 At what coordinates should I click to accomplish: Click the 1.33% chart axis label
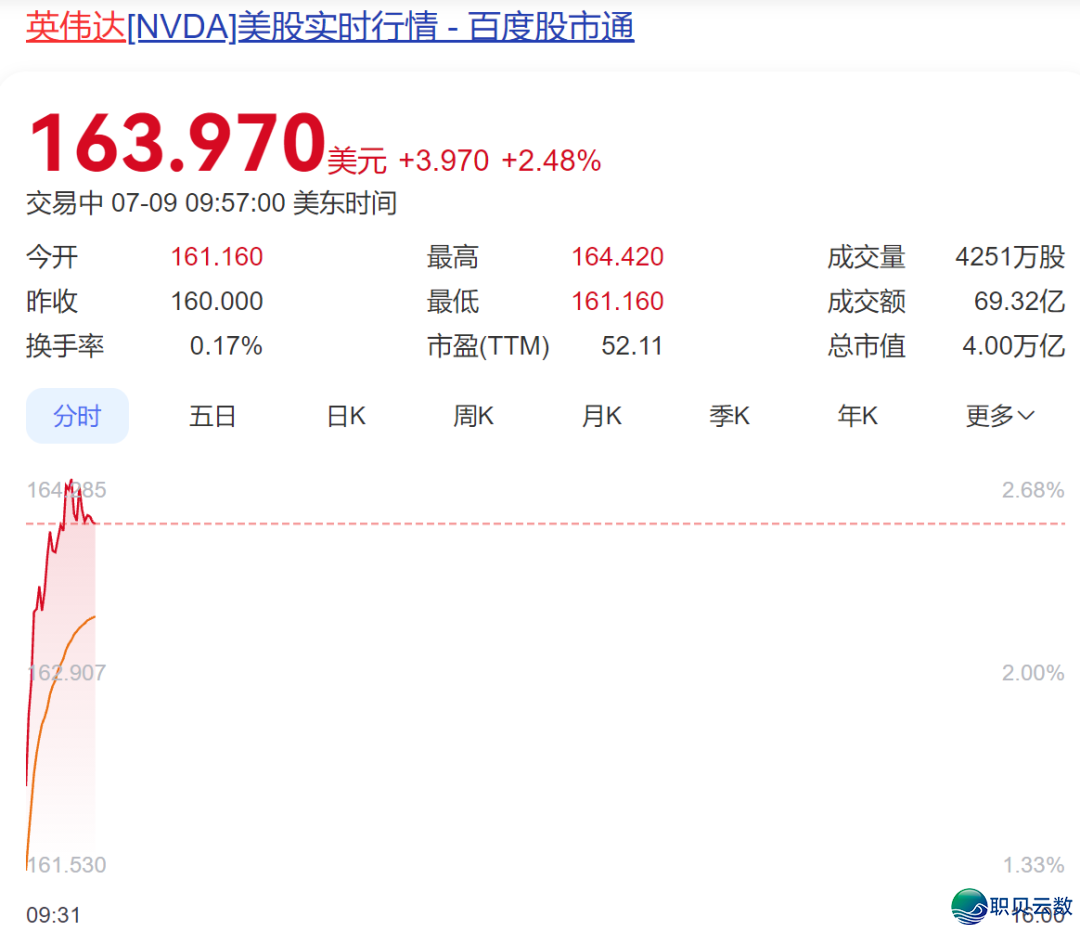point(1033,865)
